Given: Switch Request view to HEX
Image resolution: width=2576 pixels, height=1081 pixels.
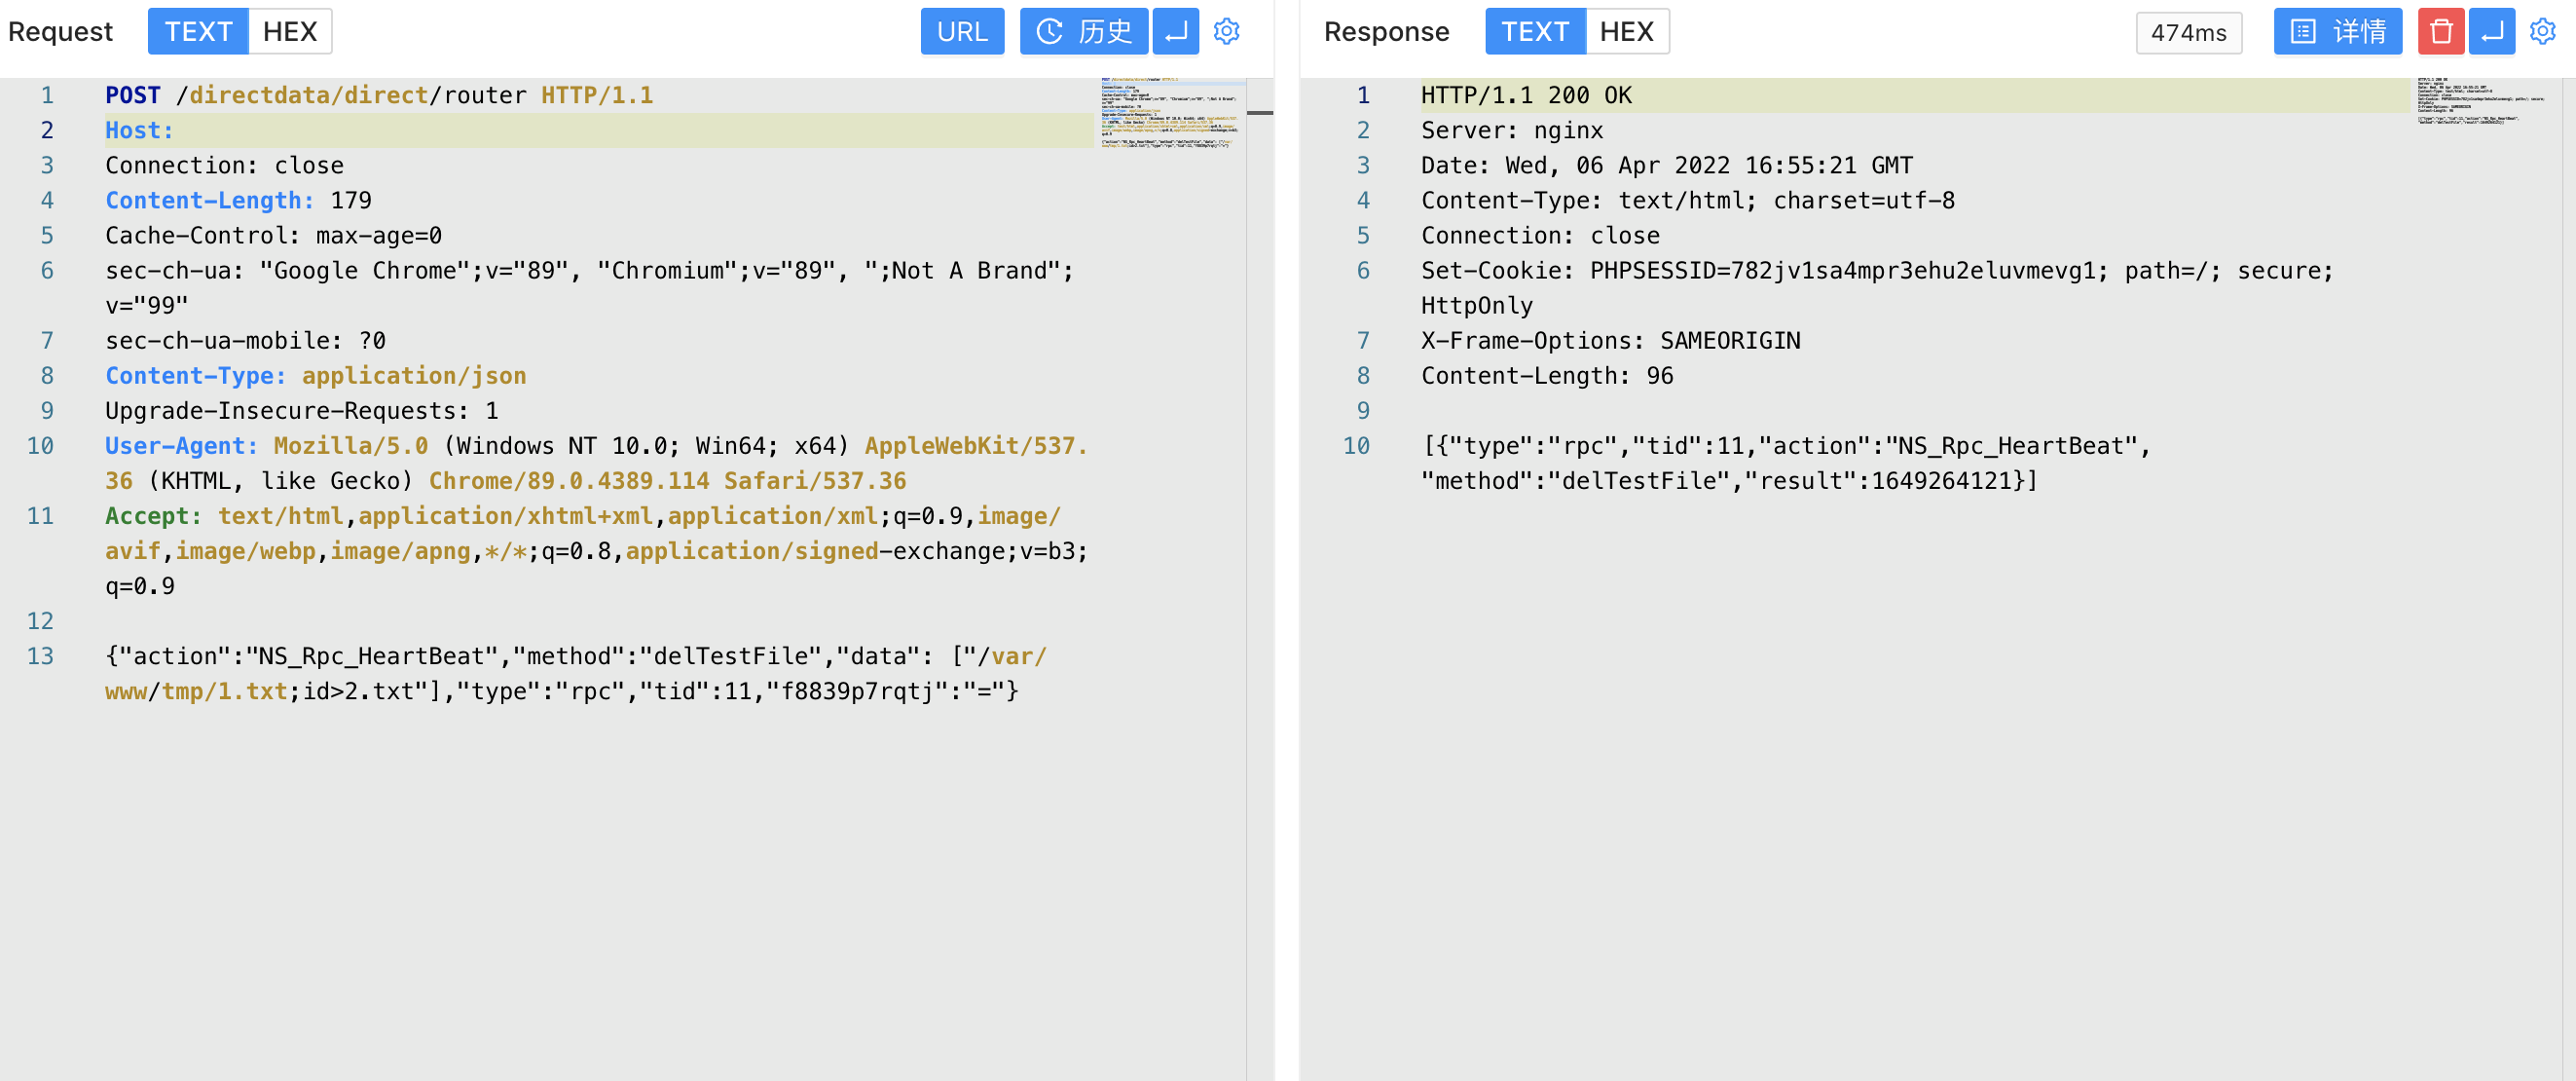Looking at the screenshot, I should click(289, 31).
